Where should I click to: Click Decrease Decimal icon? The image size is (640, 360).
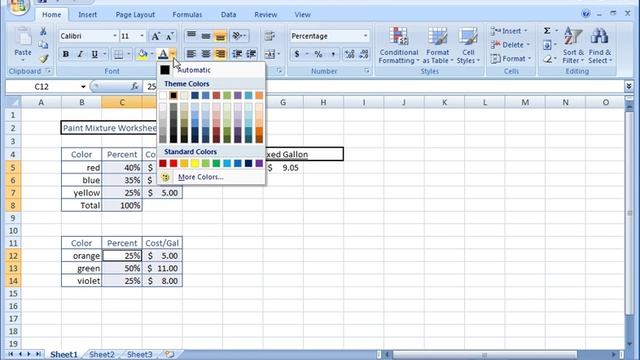364,54
